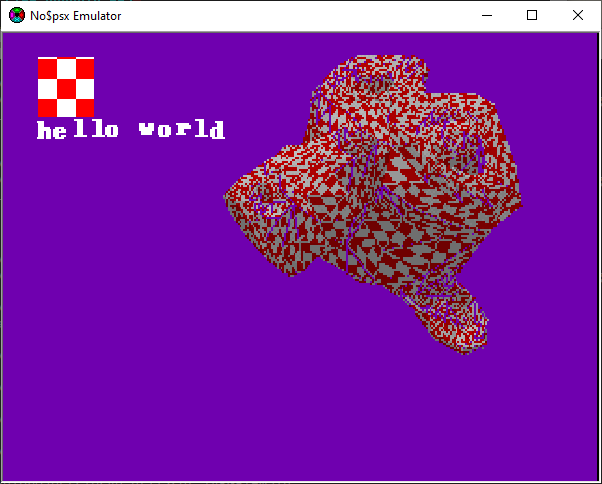602x484 pixels.
Task: Click the word "hello" in the emulator
Action: (x=78, y=130)
